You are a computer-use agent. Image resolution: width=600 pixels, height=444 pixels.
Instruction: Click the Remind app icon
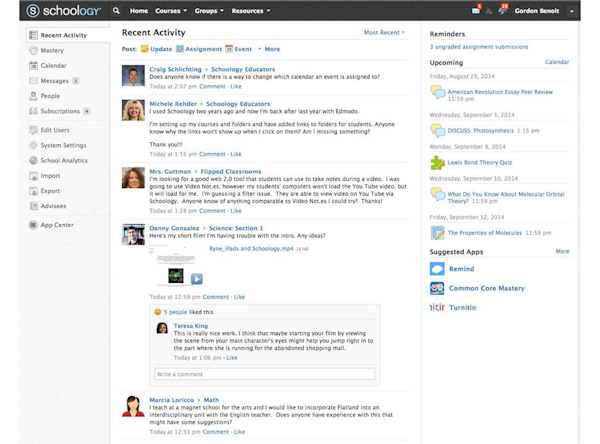tap(437, 269)
